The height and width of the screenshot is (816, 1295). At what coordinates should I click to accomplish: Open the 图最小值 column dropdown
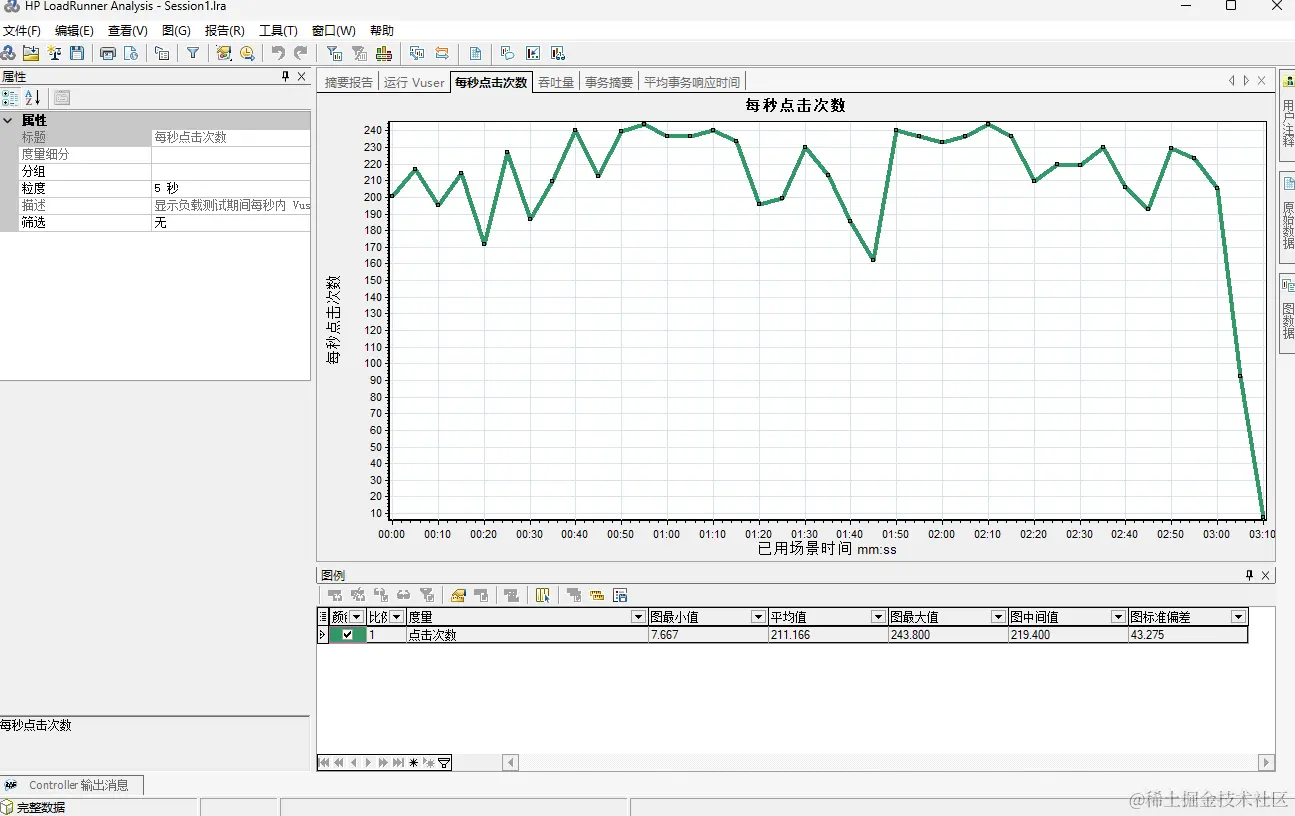point(758,617)
